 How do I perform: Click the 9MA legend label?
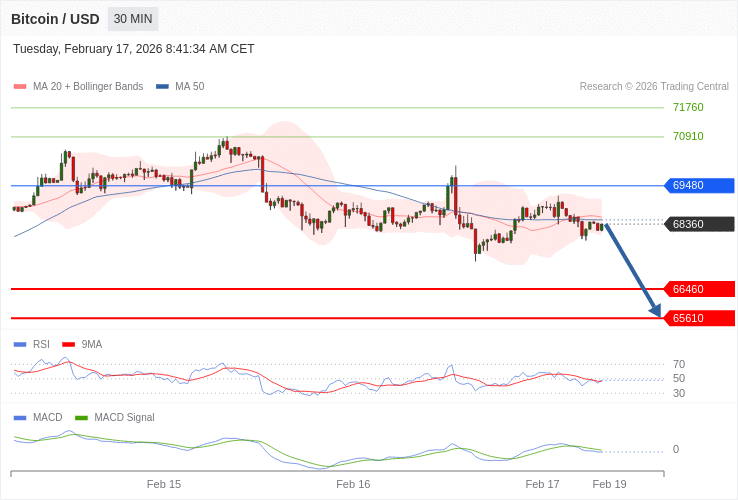click(x=92, y=345)
